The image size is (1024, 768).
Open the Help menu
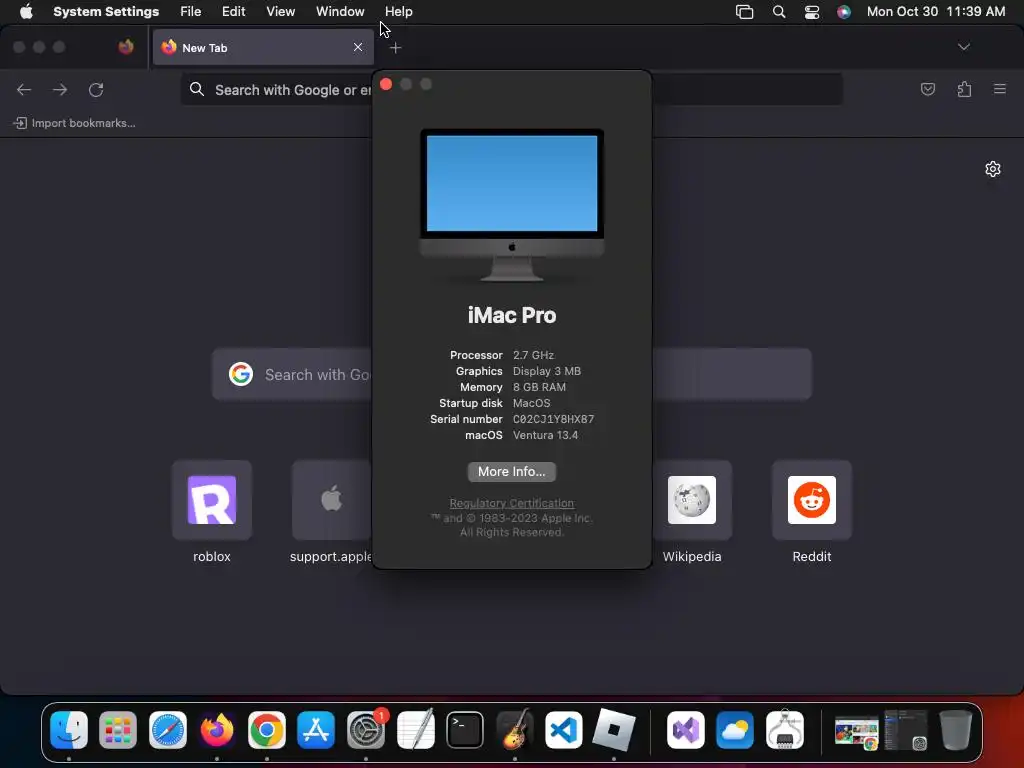click(398, 11)
